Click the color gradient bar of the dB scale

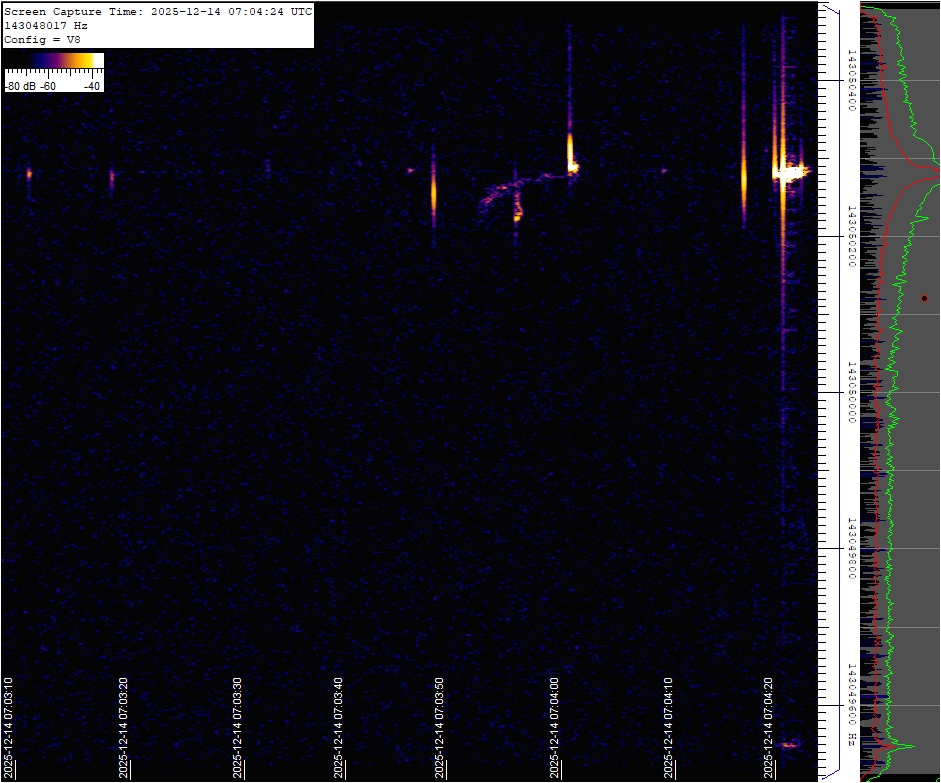coord(53,61)
